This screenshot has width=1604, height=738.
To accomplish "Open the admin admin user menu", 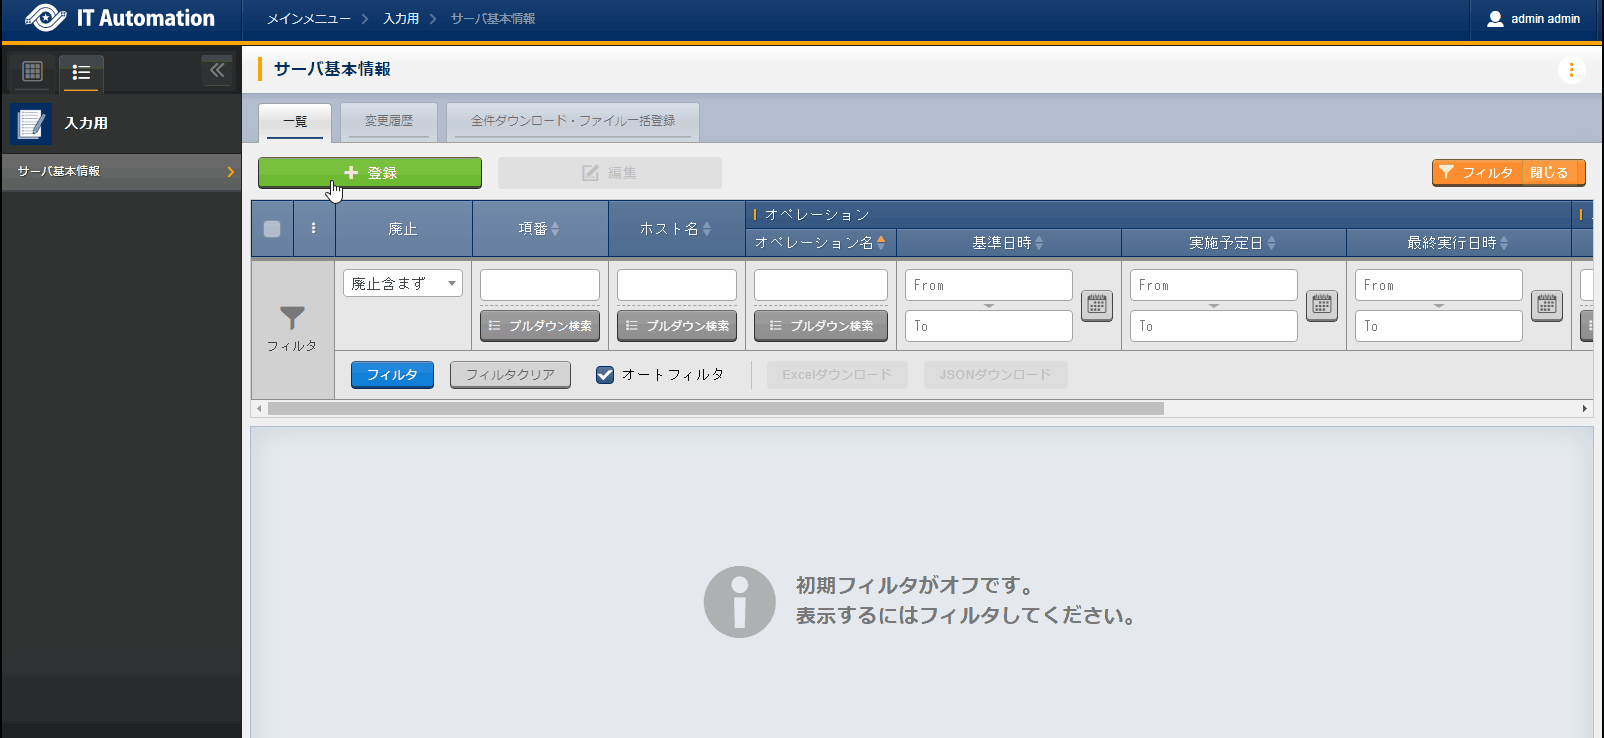I will pyautogui.click(x=1534, y=19).
